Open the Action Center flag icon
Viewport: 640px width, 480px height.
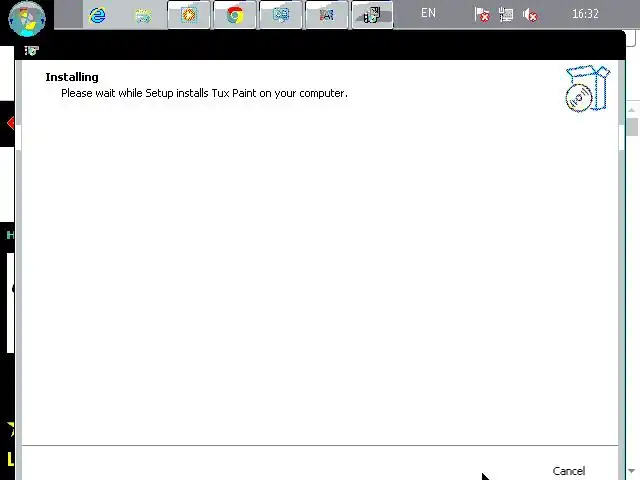point(482,15)
